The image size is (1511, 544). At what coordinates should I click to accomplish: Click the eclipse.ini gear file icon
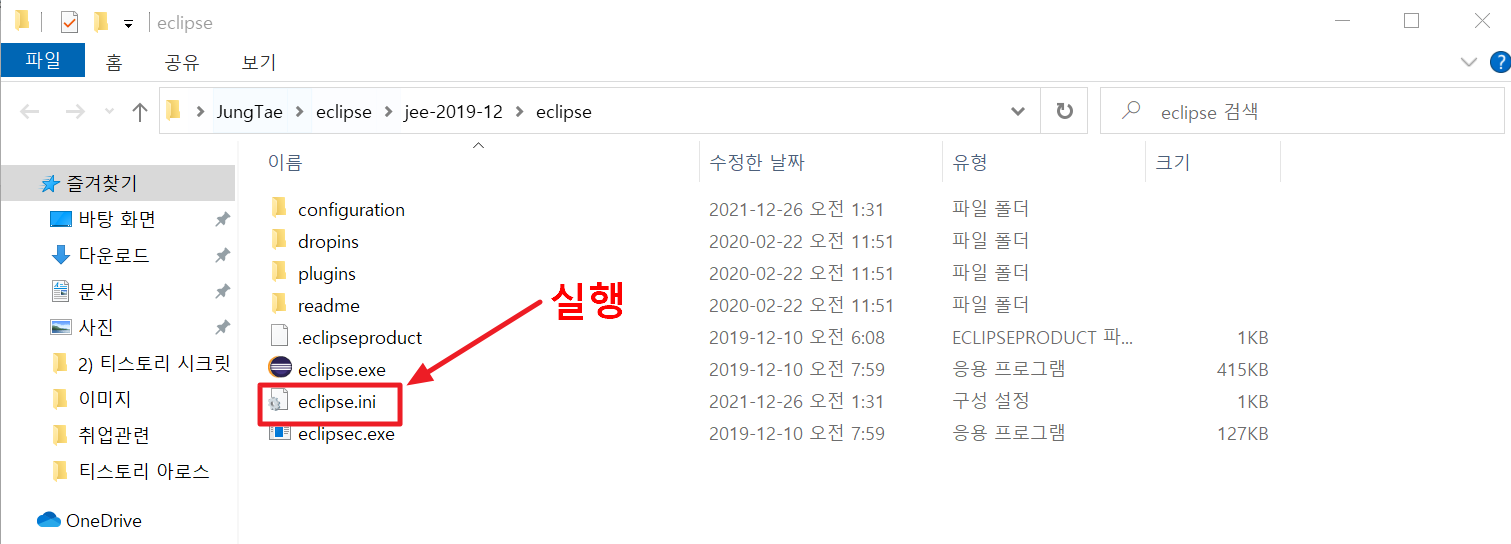pyautogui.click(x=279, y=402)
